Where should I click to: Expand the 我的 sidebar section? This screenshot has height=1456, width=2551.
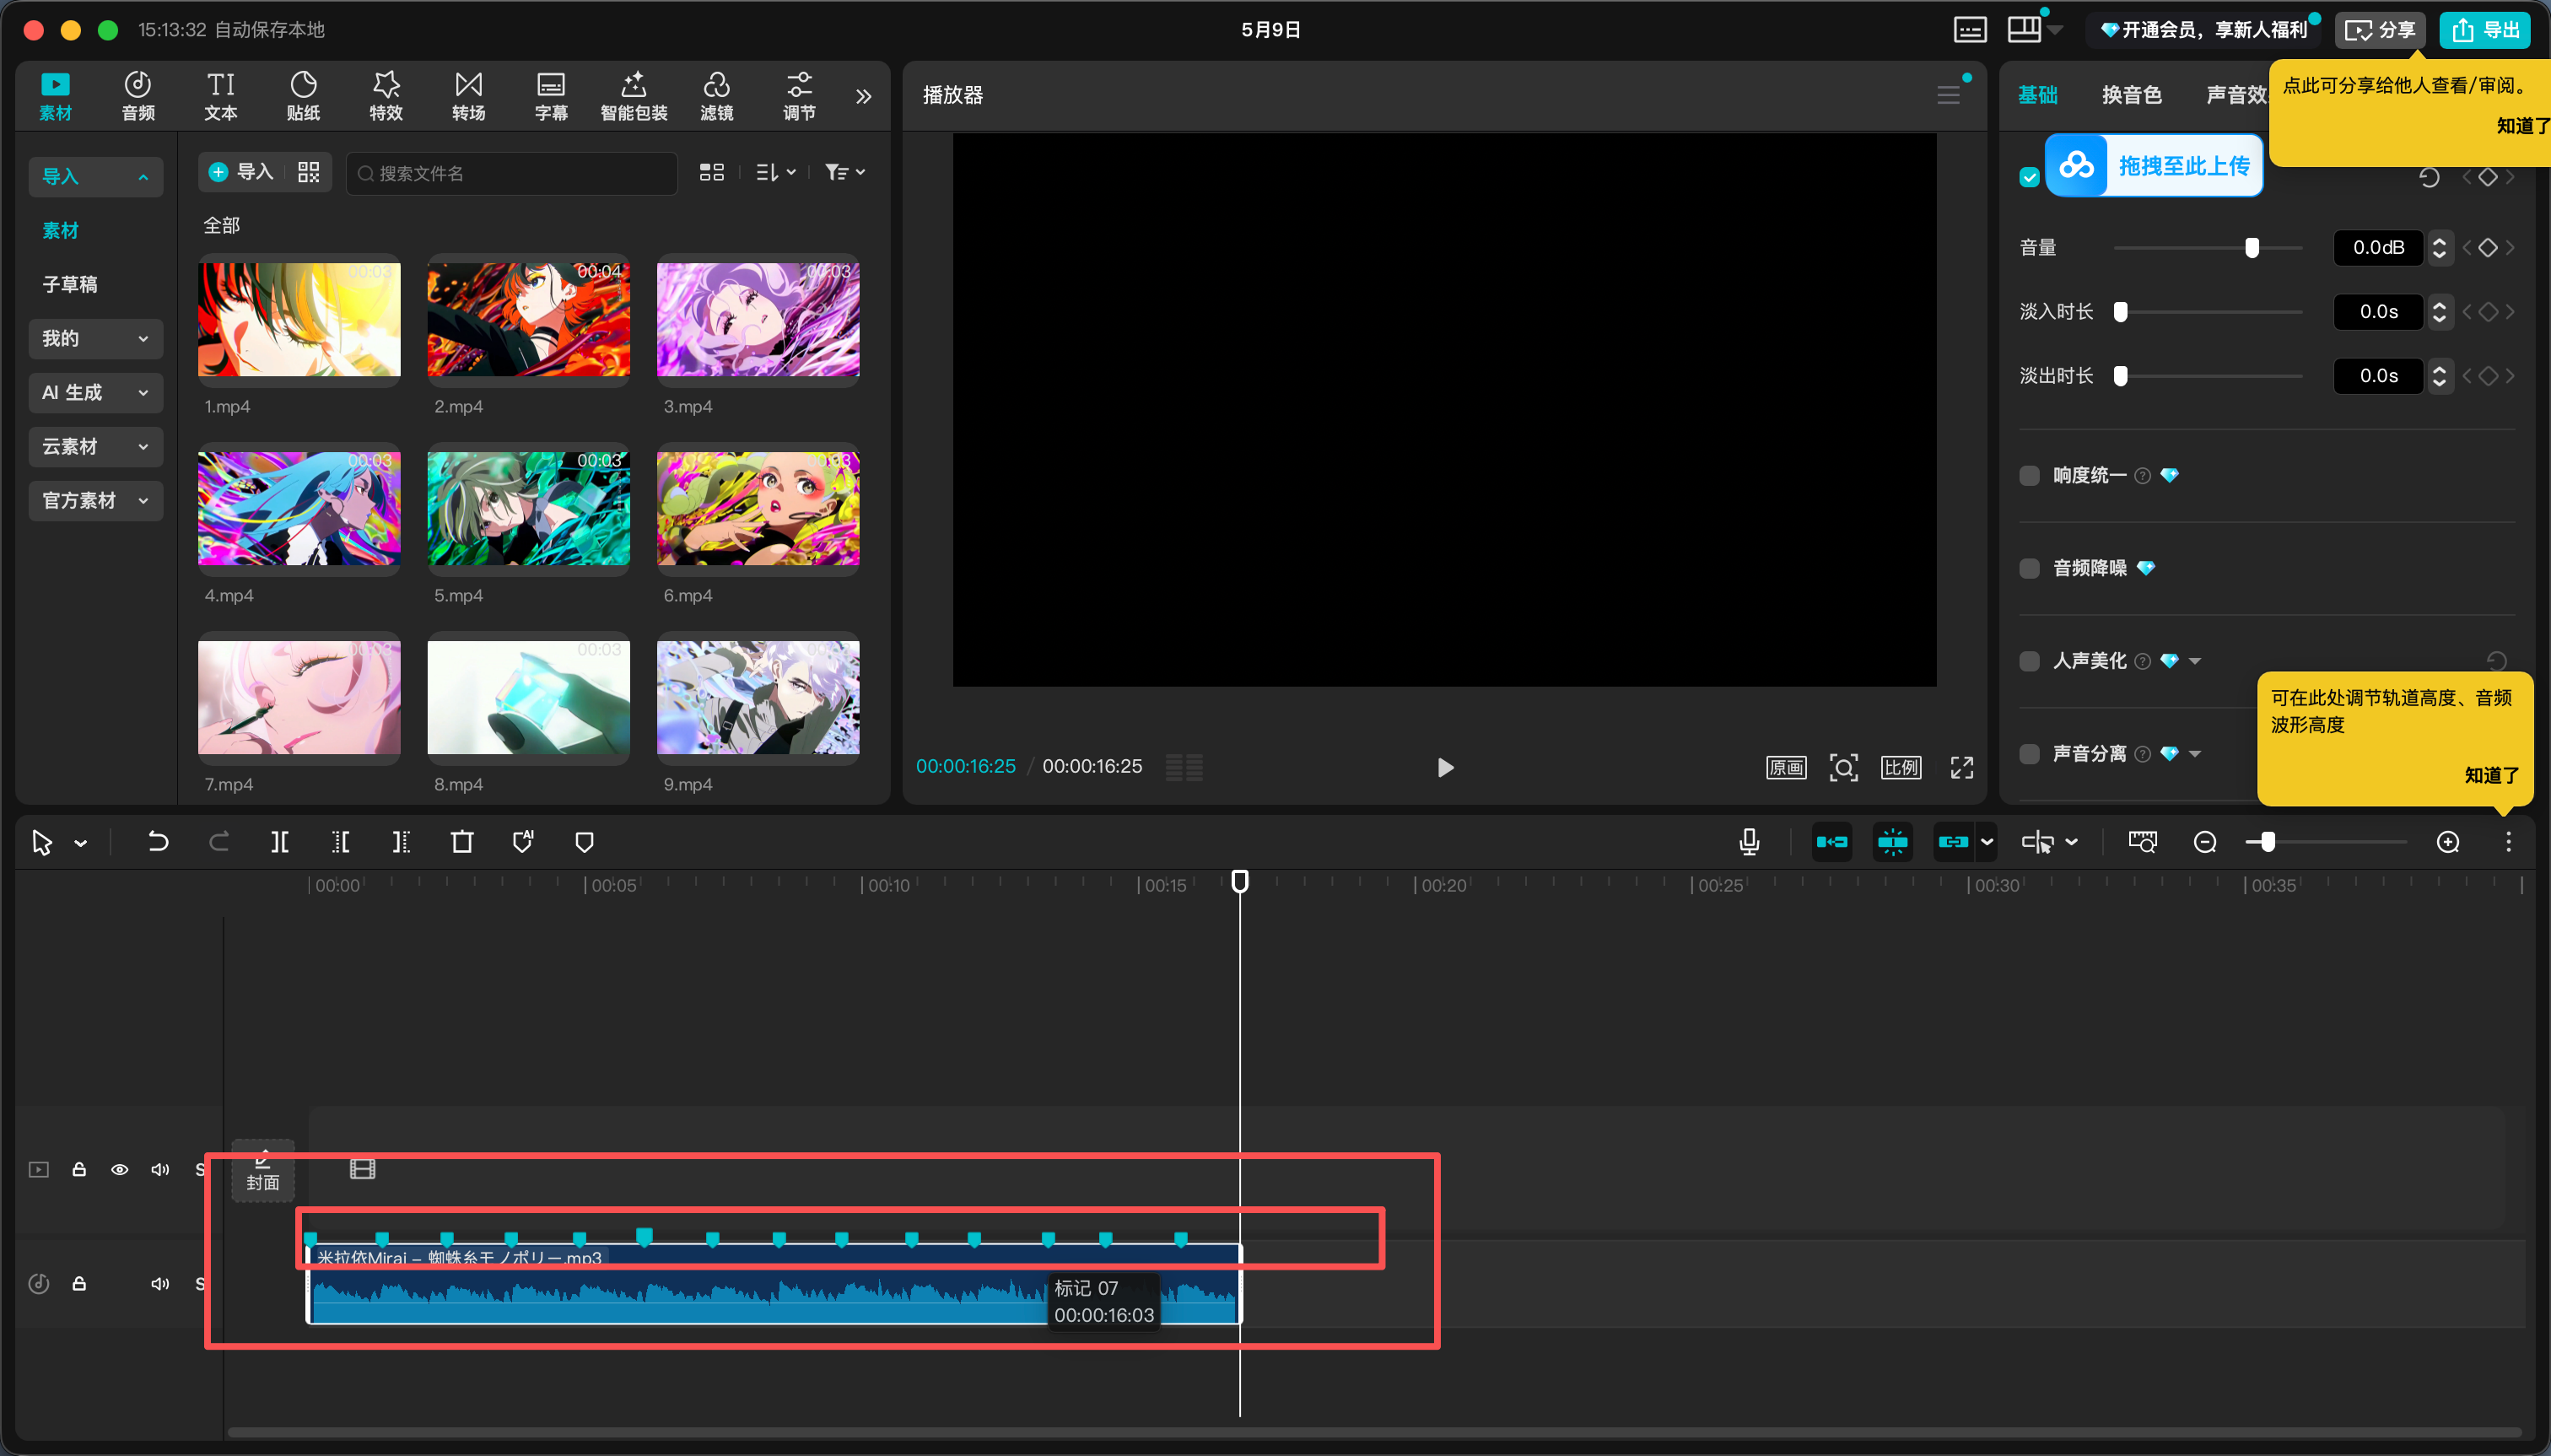(x=96, y=338)
